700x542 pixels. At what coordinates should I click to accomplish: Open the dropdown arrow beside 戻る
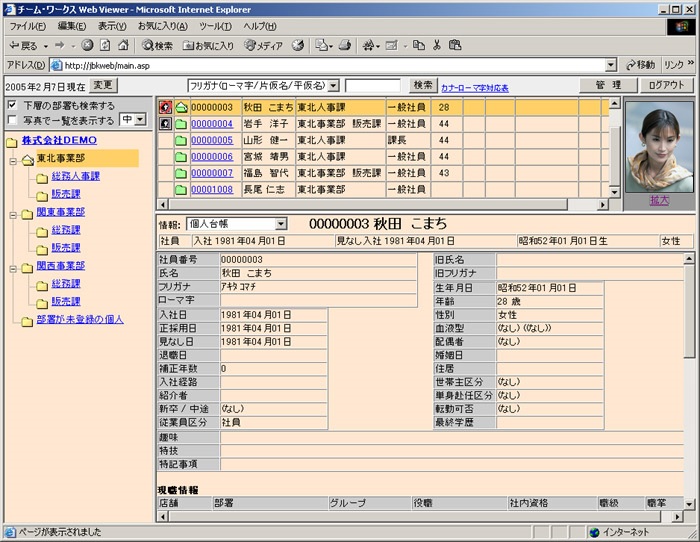[46, 46]
